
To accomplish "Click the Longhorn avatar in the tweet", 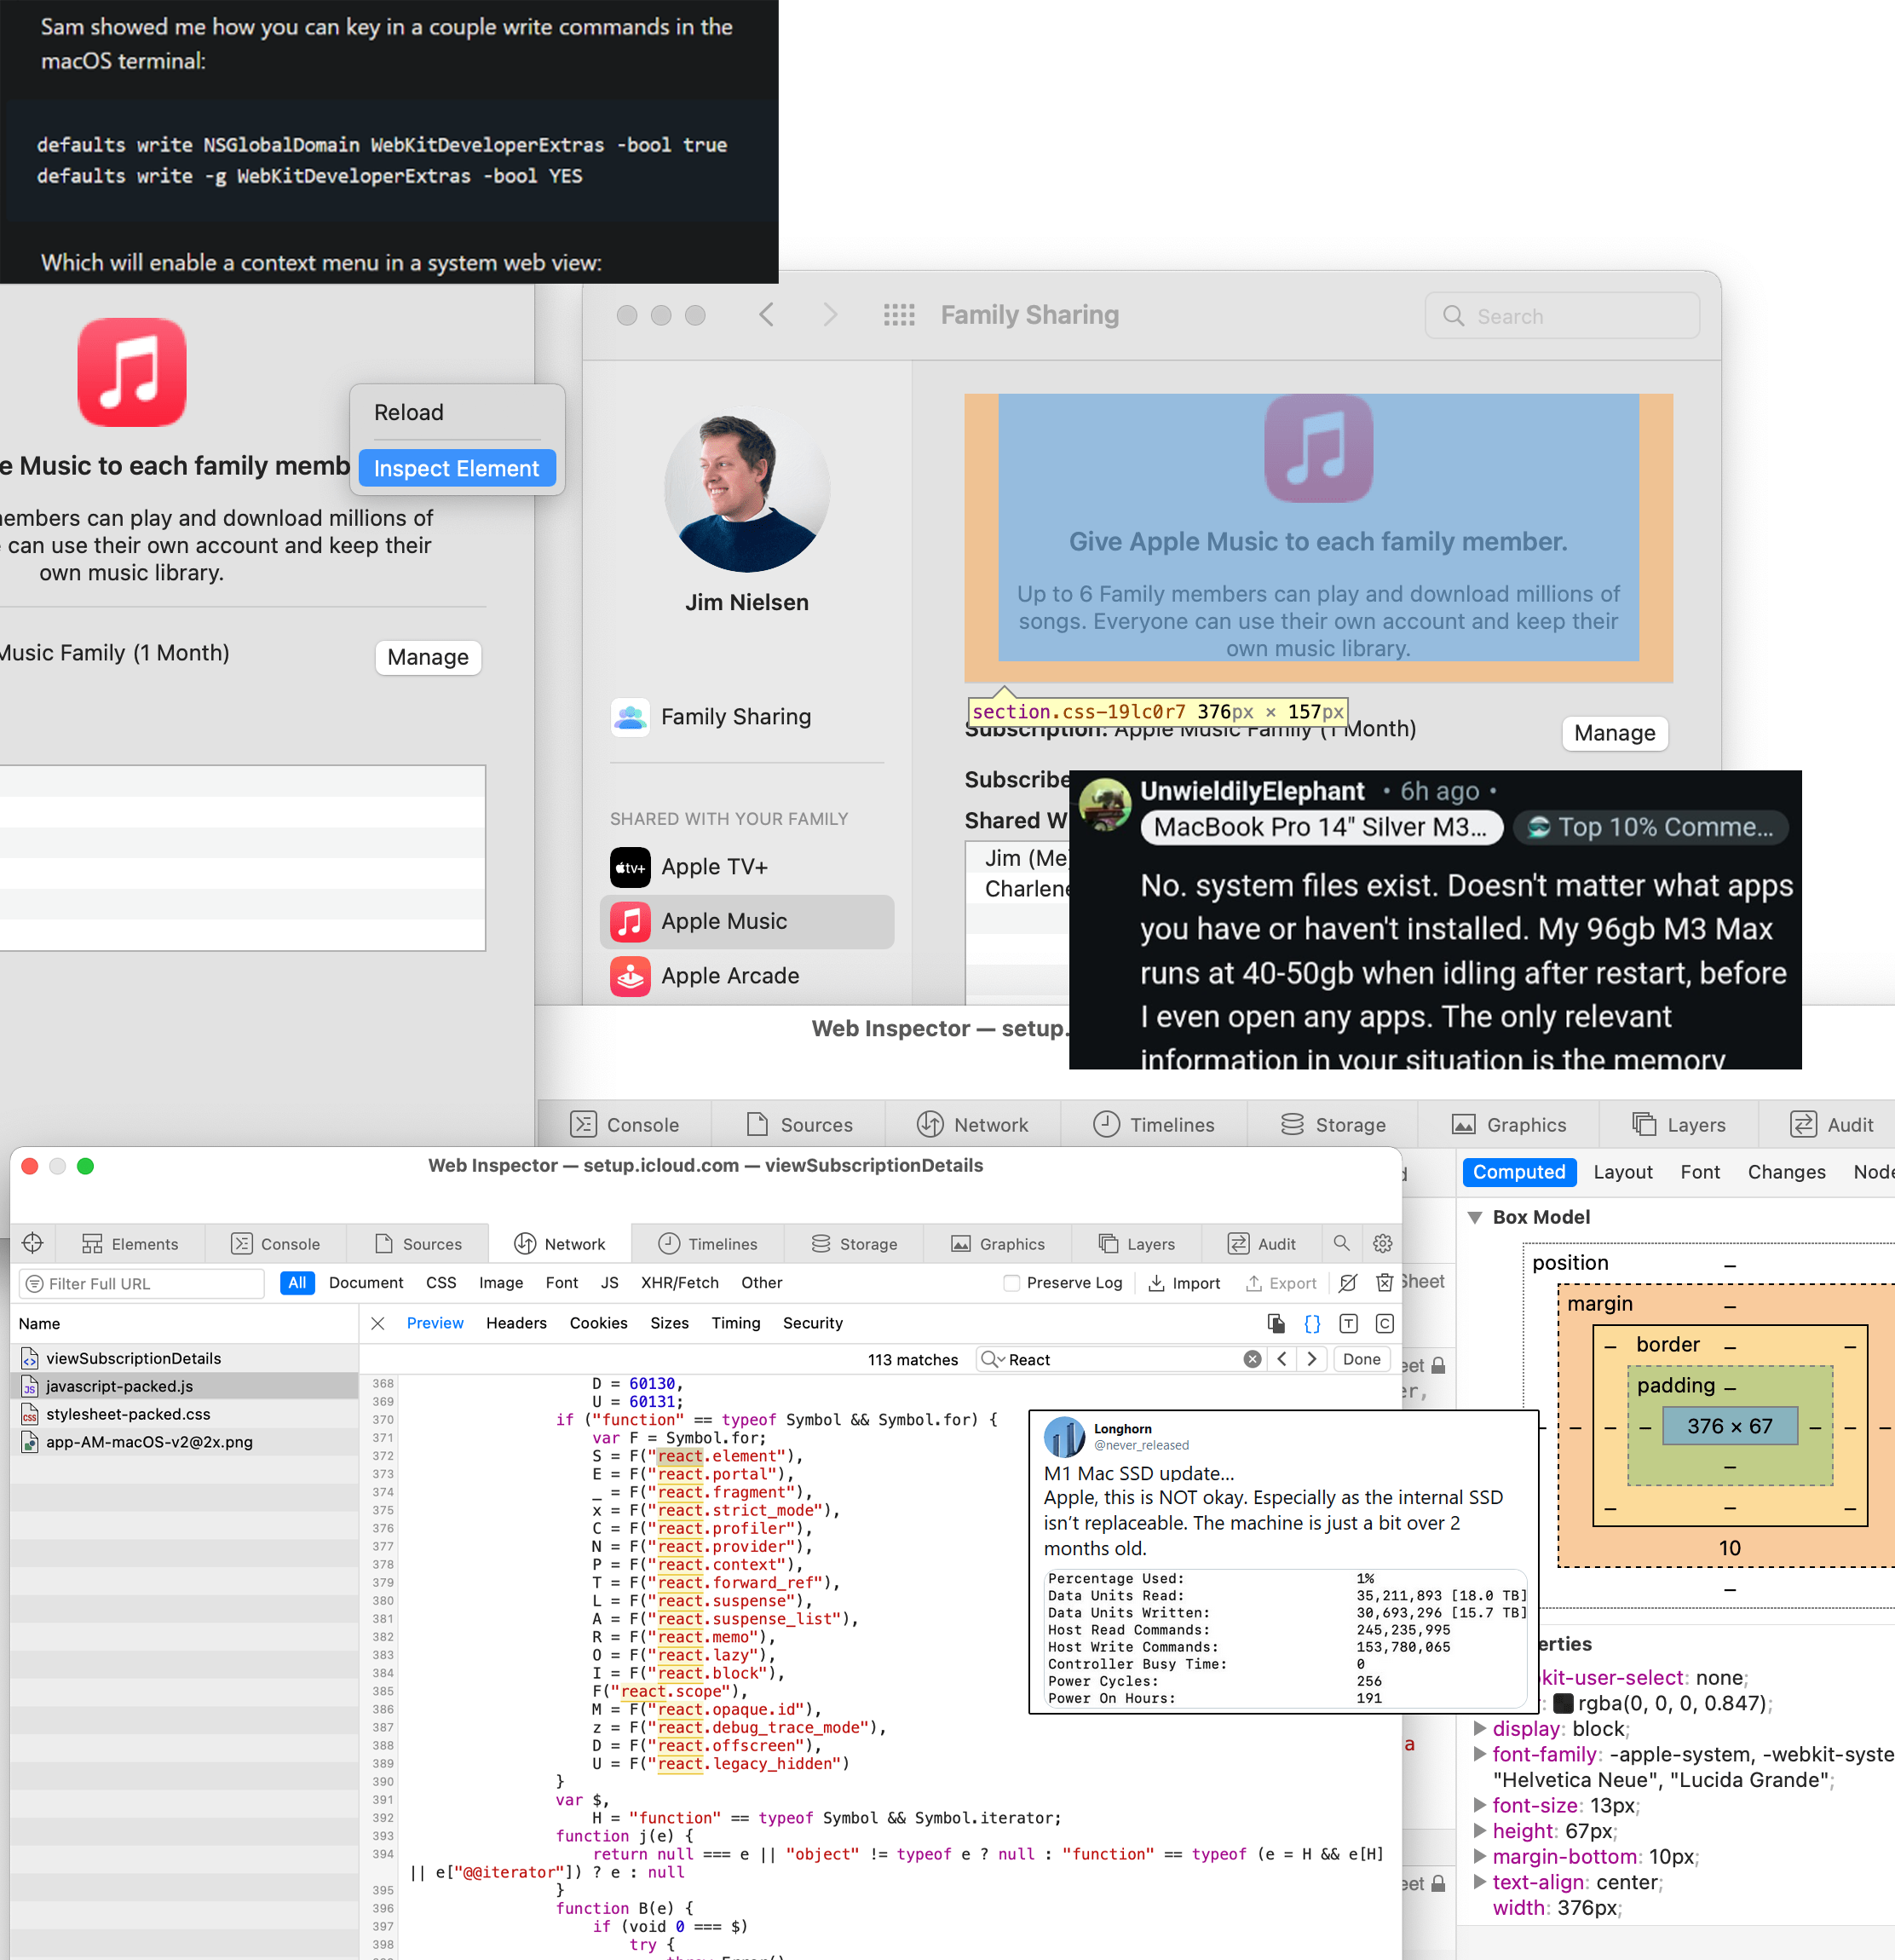I will [x=1065, y=1437].
